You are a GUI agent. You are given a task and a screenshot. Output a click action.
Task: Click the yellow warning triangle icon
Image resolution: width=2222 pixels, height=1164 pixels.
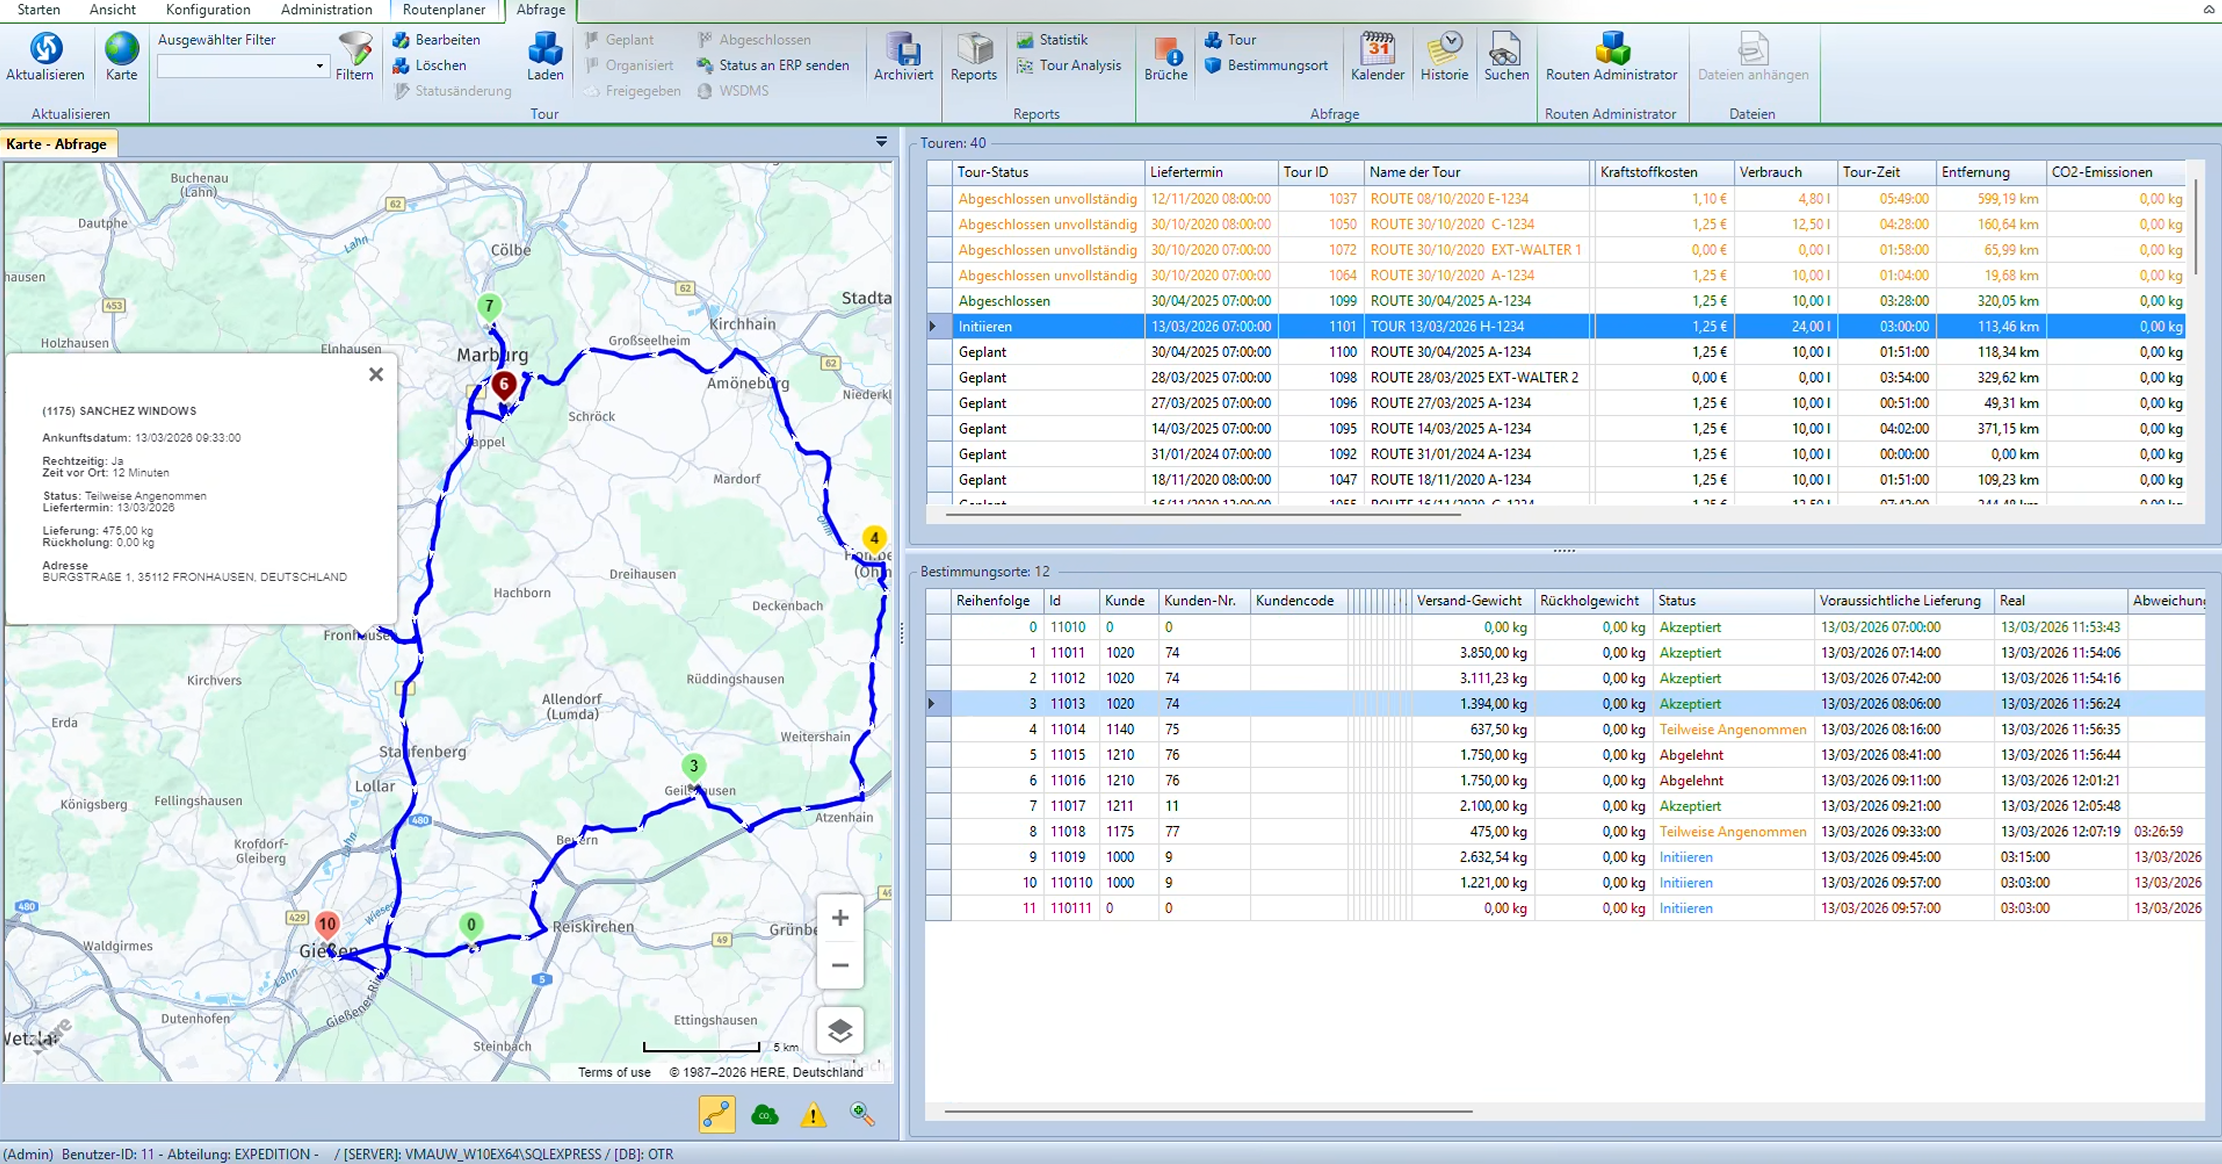(x=814, y=1114)
